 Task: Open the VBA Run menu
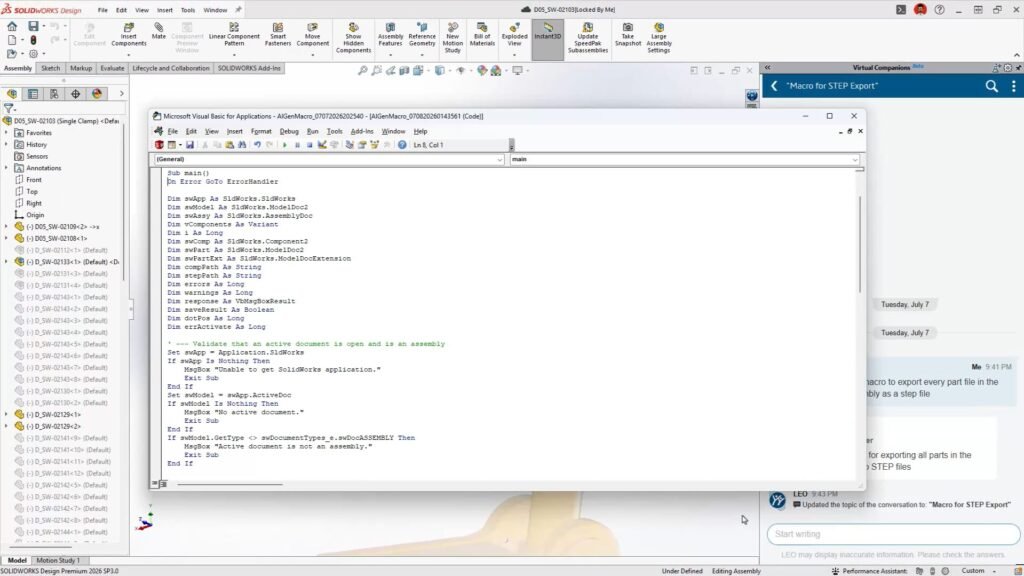pyautogui.click(x=313, y=131)
